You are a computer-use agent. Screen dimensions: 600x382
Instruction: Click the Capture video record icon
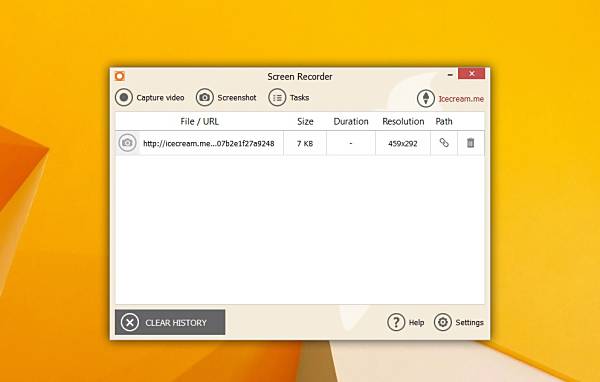point(124,98)
